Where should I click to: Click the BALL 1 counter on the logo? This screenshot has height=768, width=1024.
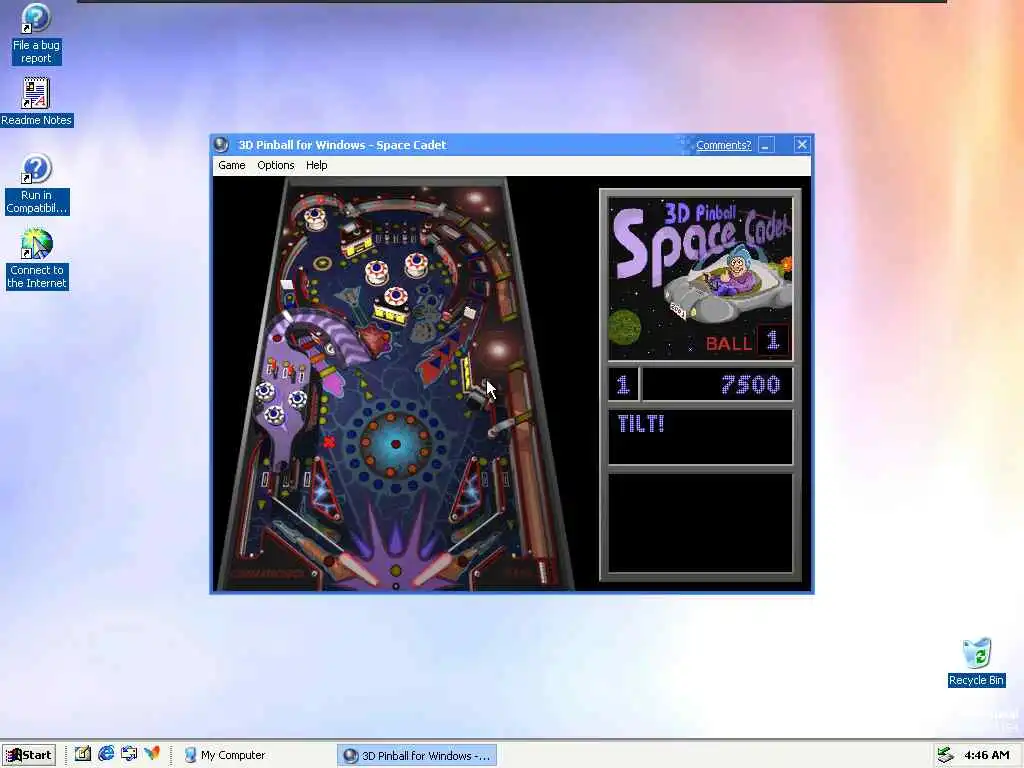tap(746, 341)
